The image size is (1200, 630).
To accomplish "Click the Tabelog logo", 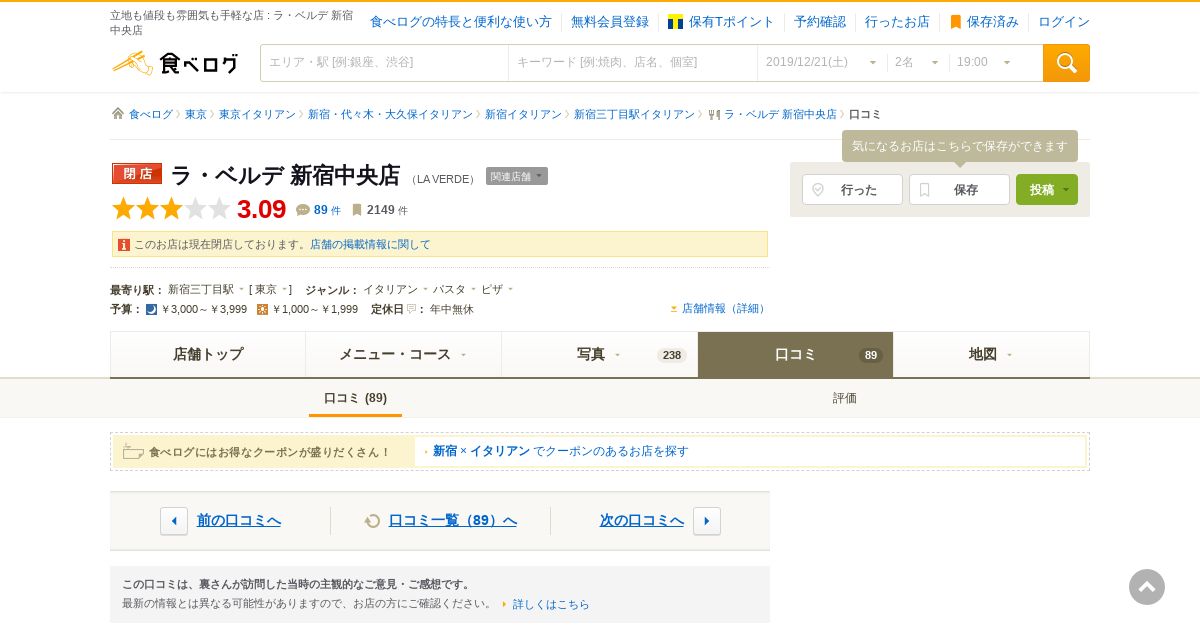I will click(x=175, y=63).
